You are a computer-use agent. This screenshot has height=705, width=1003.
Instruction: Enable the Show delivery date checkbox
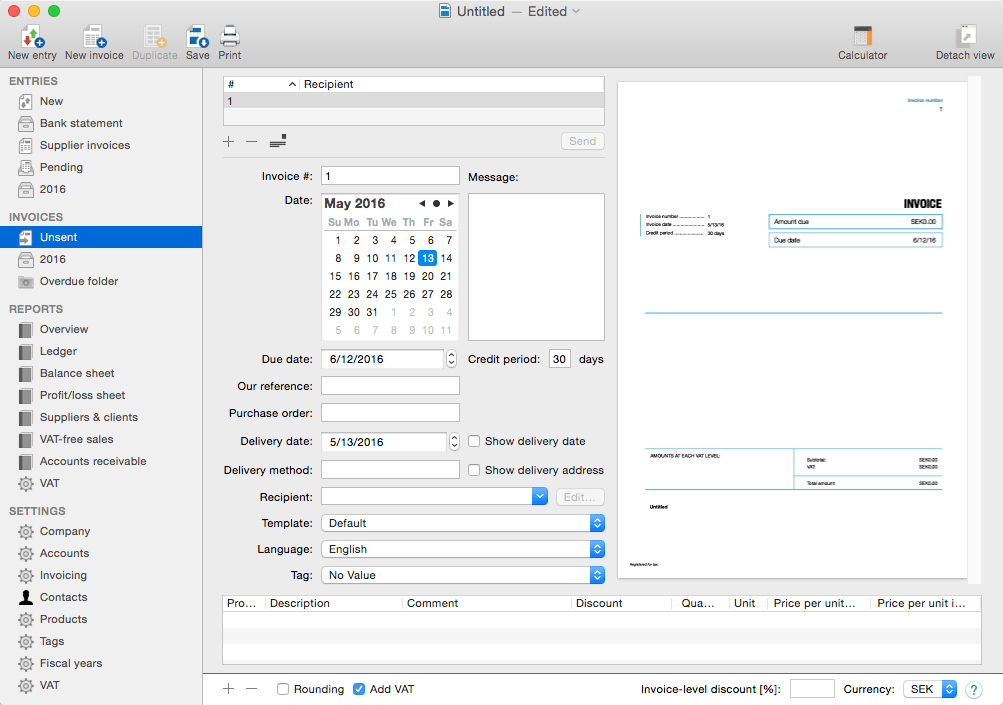(x=475, y=441)
